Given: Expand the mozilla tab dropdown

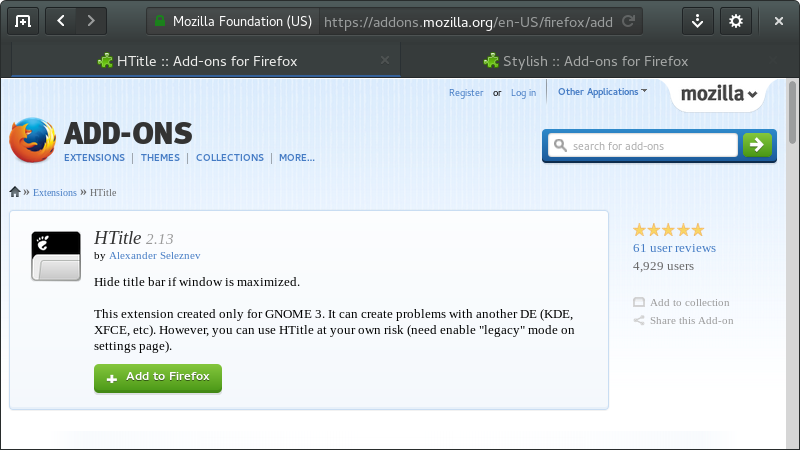Looking at the screenshot, I should 719,94.
